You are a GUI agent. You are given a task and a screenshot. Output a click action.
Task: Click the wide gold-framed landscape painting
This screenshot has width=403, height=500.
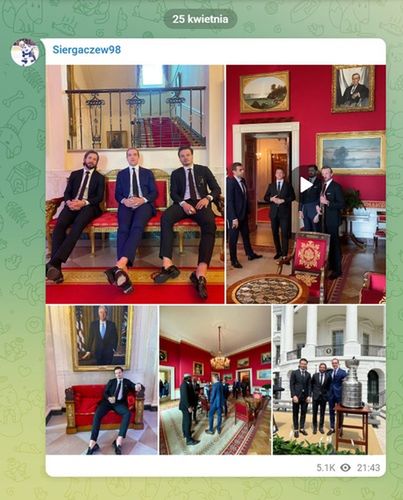351,153
